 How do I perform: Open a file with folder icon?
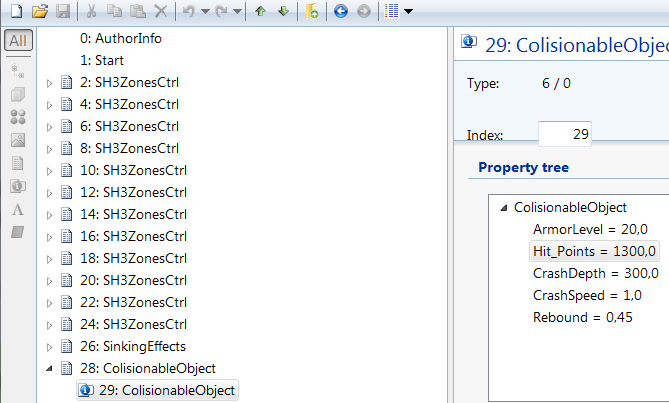40,11
